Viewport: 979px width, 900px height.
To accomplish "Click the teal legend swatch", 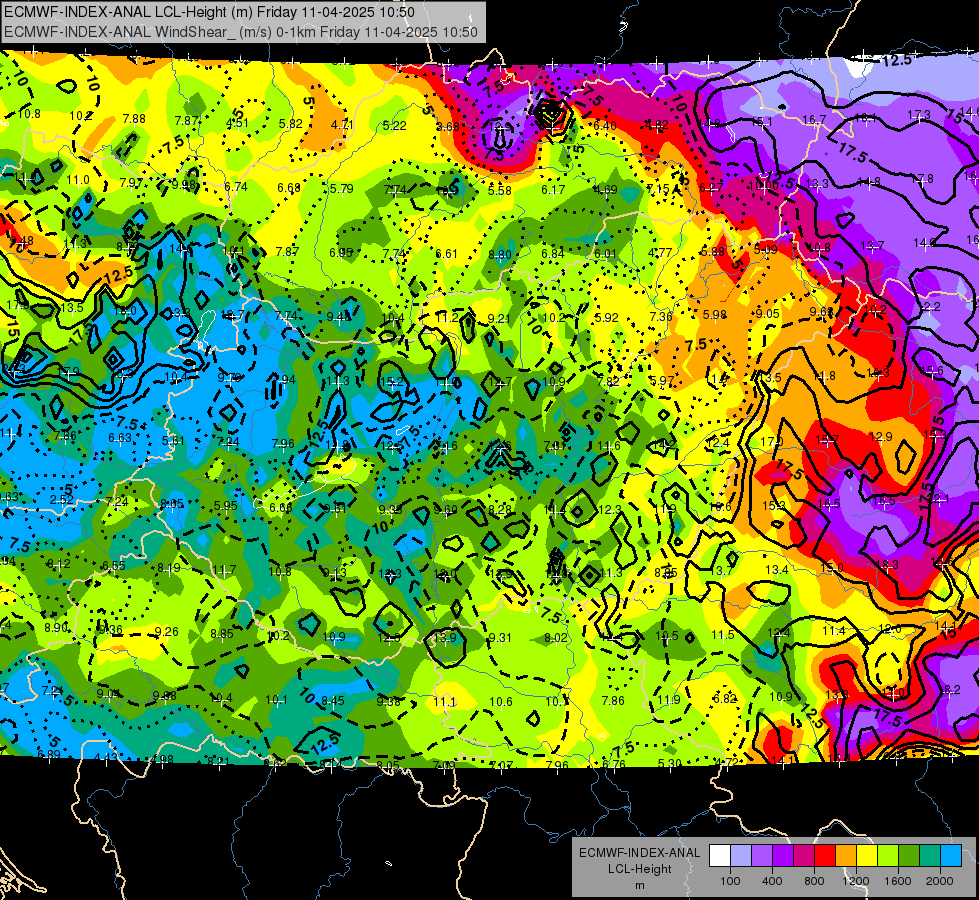I will (x=930, y=856).
